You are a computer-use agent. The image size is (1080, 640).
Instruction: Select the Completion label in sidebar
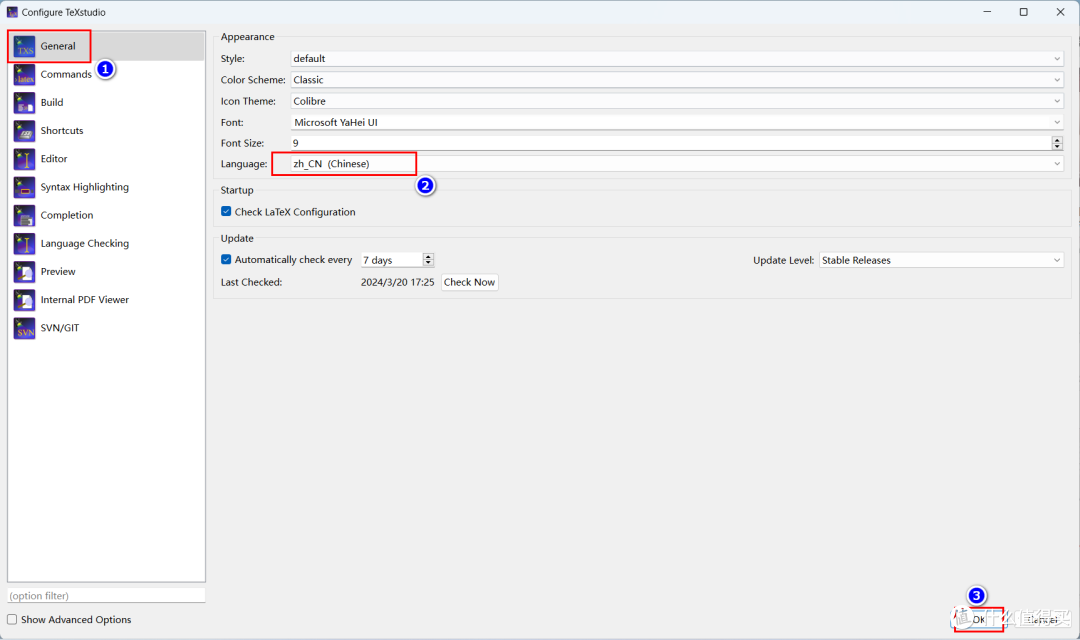67,216
